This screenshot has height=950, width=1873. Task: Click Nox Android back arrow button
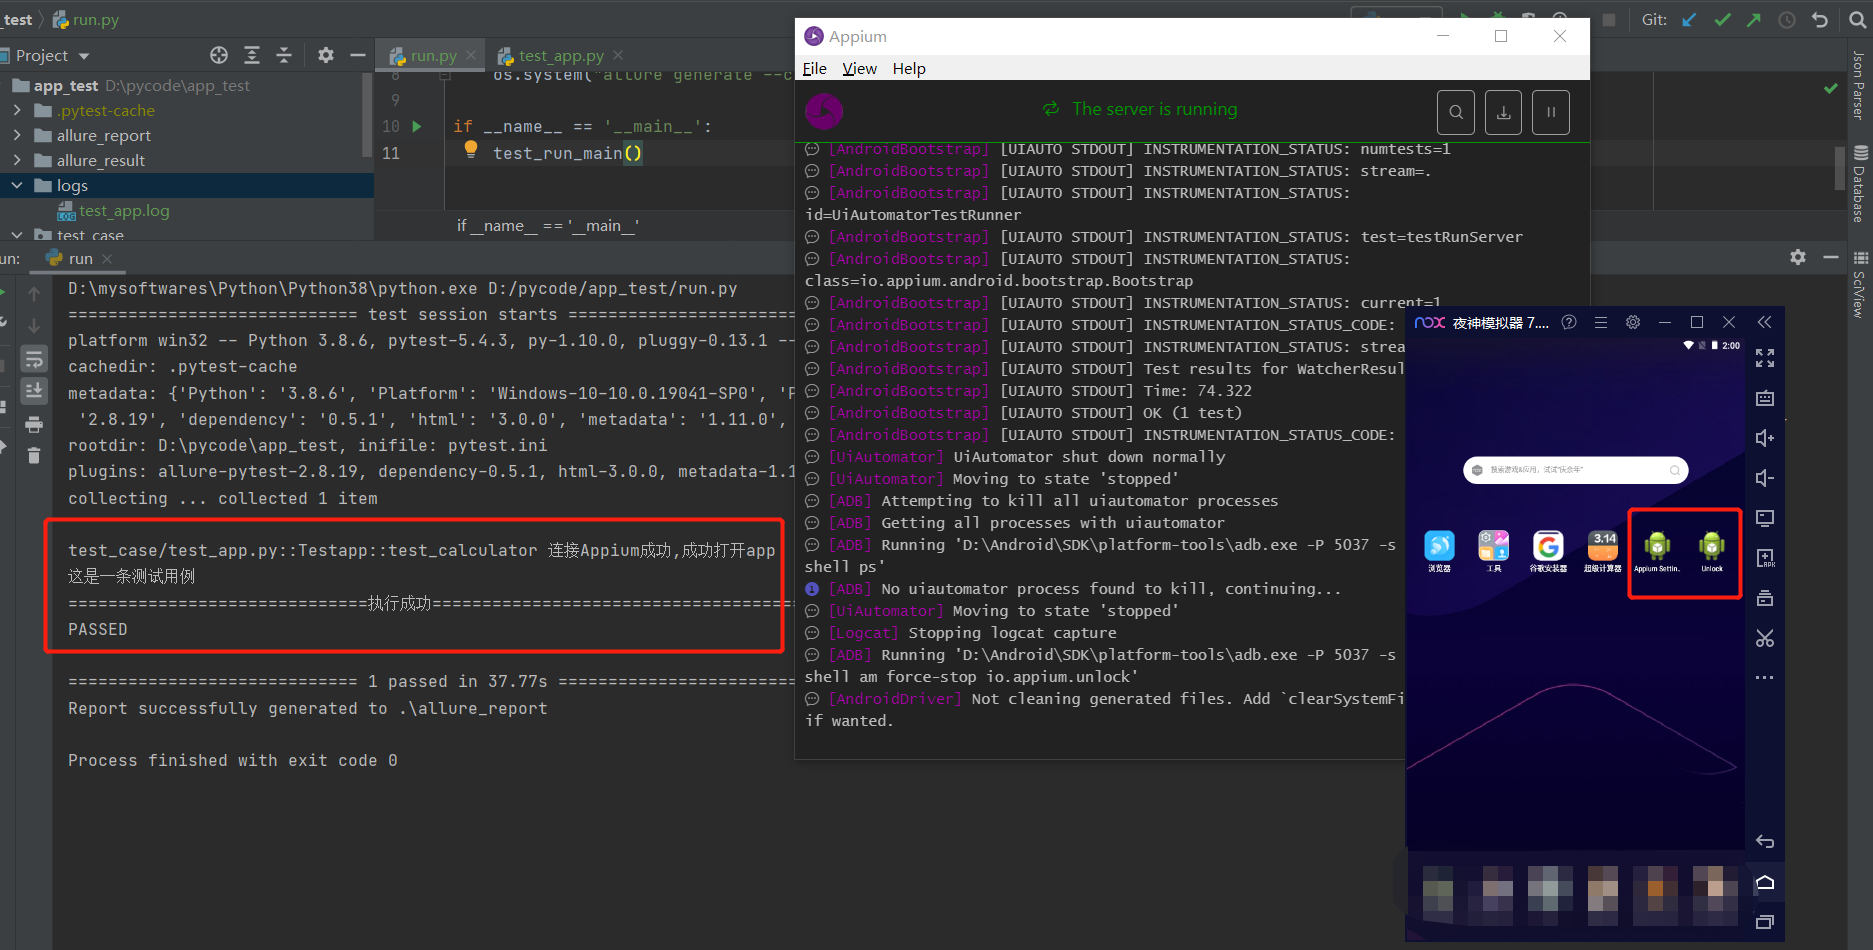click(x=1765, y=842)
